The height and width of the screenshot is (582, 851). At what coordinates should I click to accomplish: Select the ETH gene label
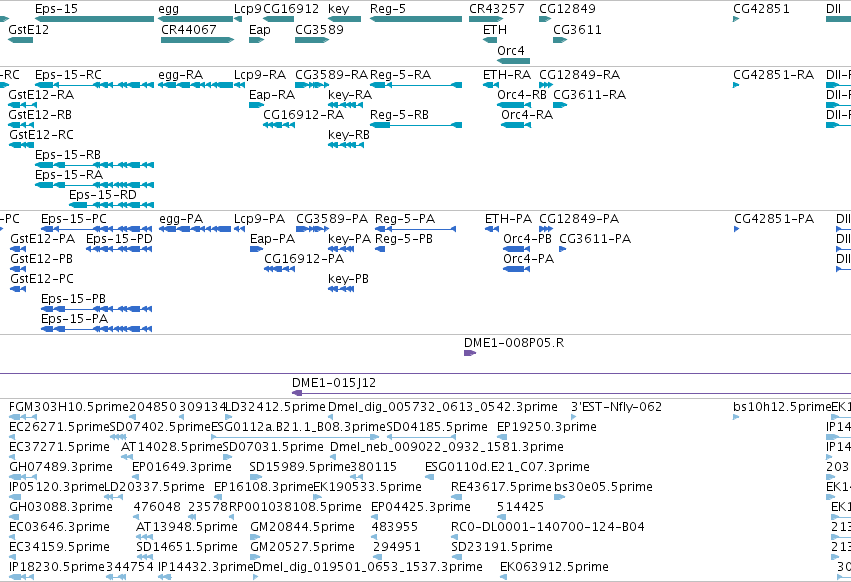[495, 30]
